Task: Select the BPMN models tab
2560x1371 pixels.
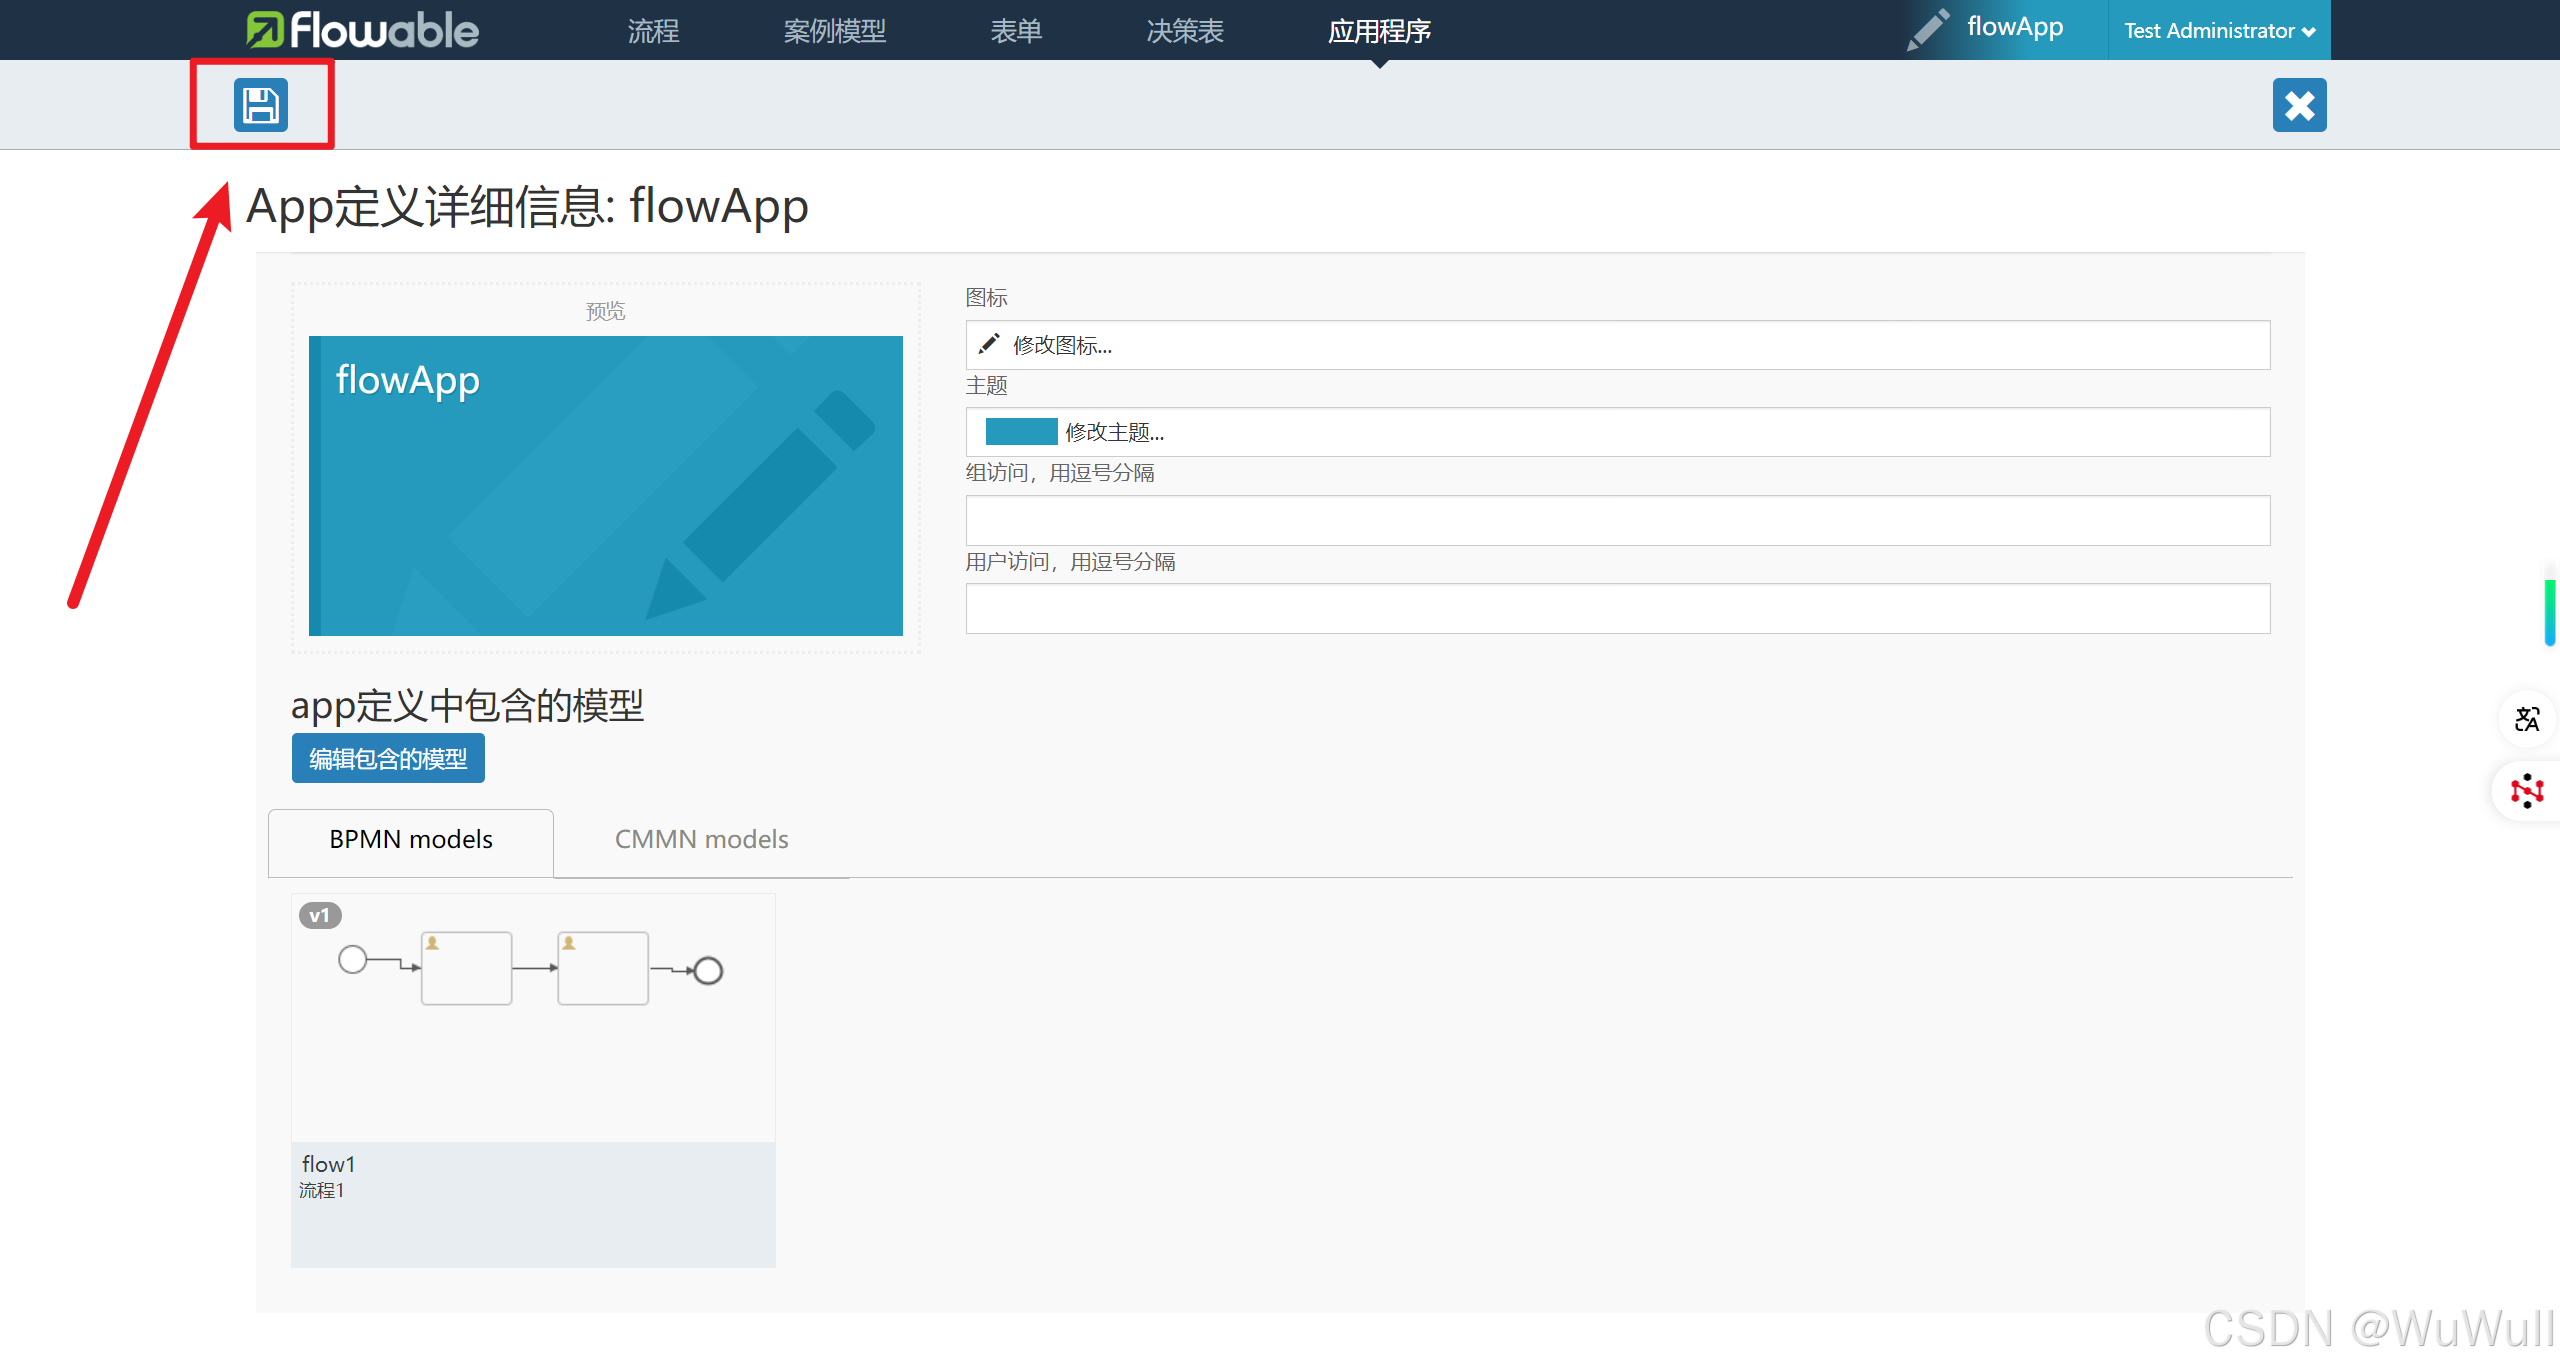Action: point(411,839)
